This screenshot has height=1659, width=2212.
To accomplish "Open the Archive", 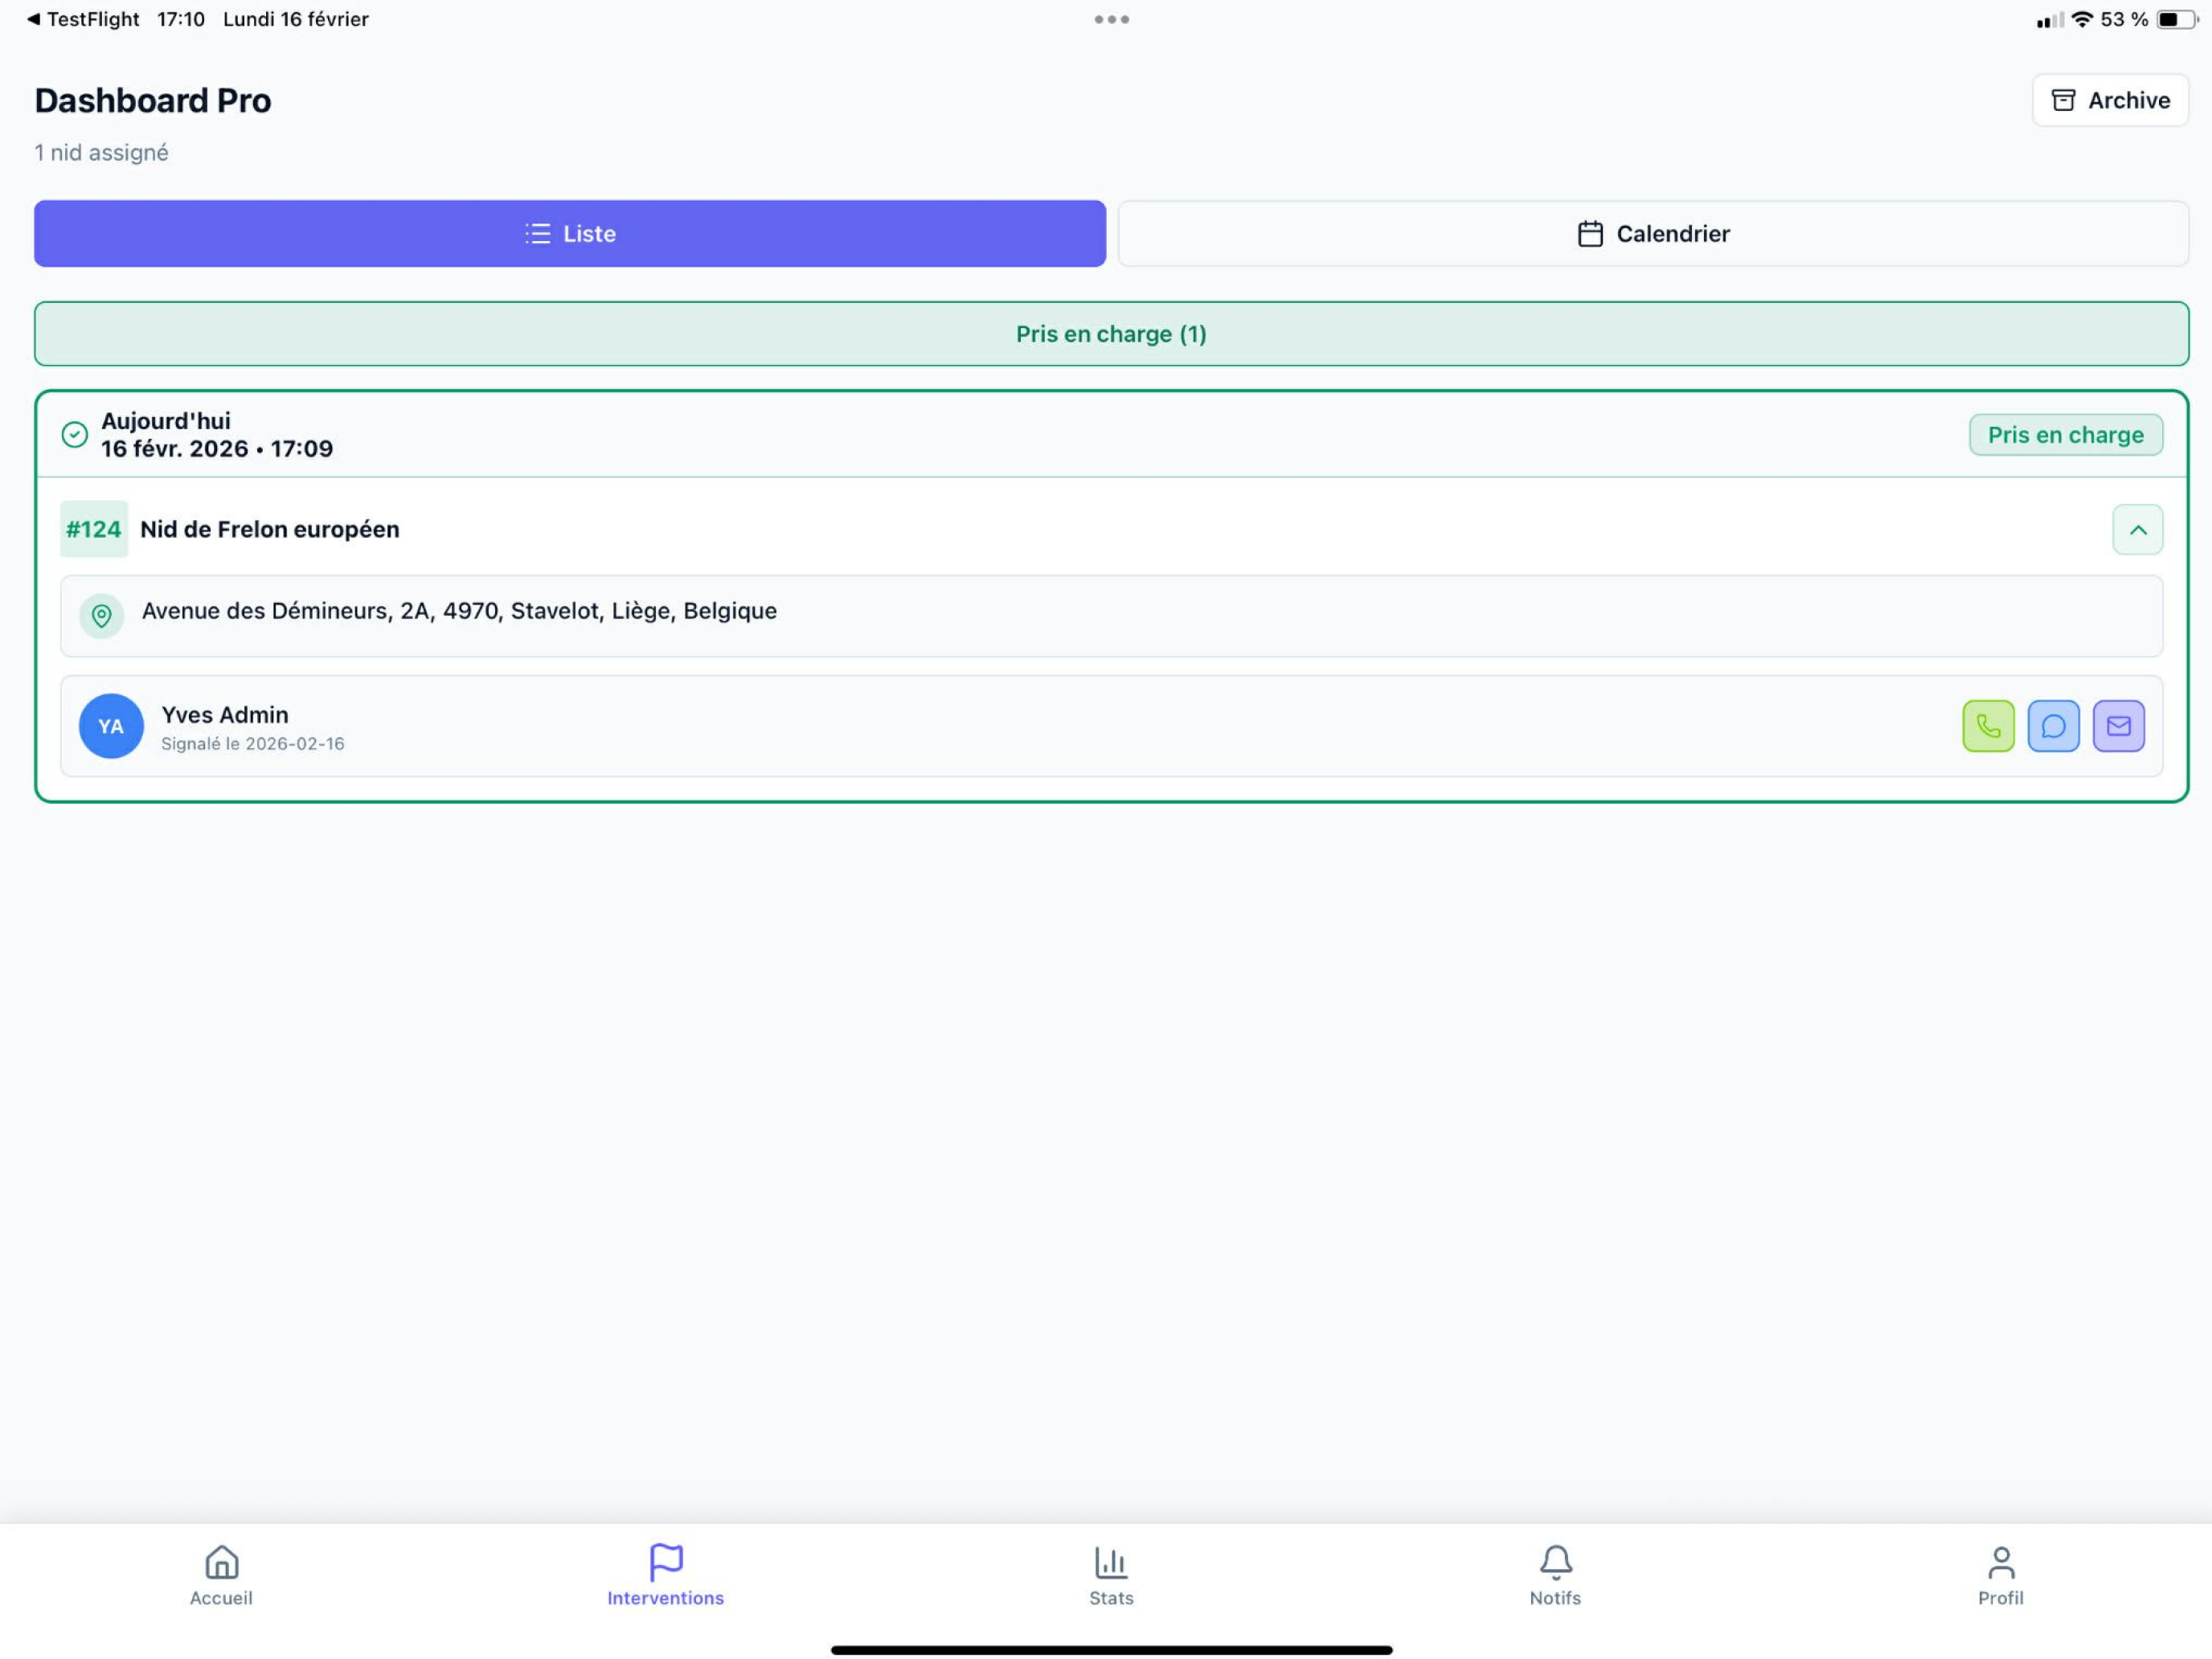I will 2110,100.
